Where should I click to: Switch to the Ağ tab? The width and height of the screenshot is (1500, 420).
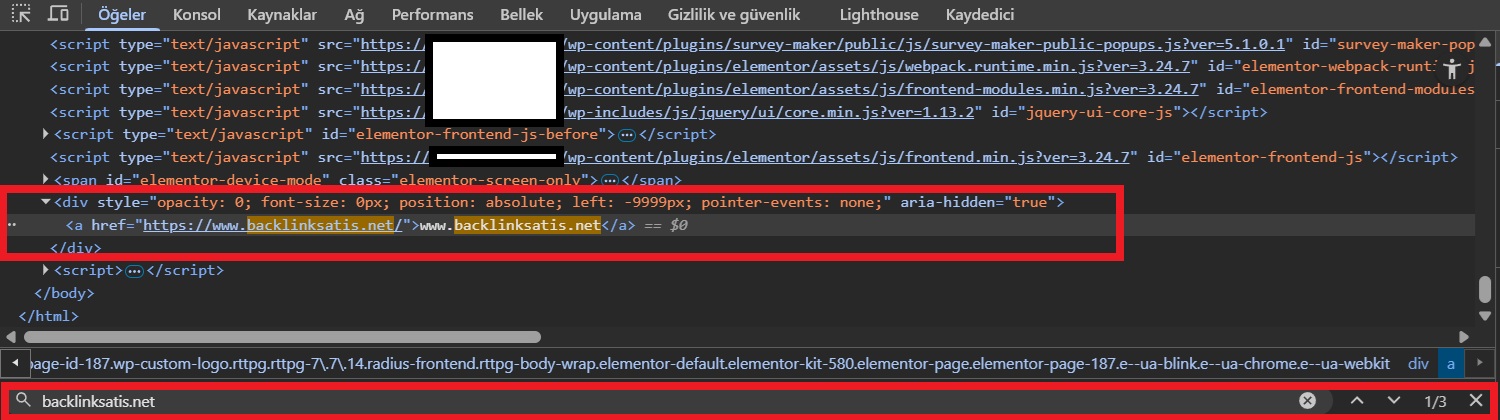click(x=355, y=15)
